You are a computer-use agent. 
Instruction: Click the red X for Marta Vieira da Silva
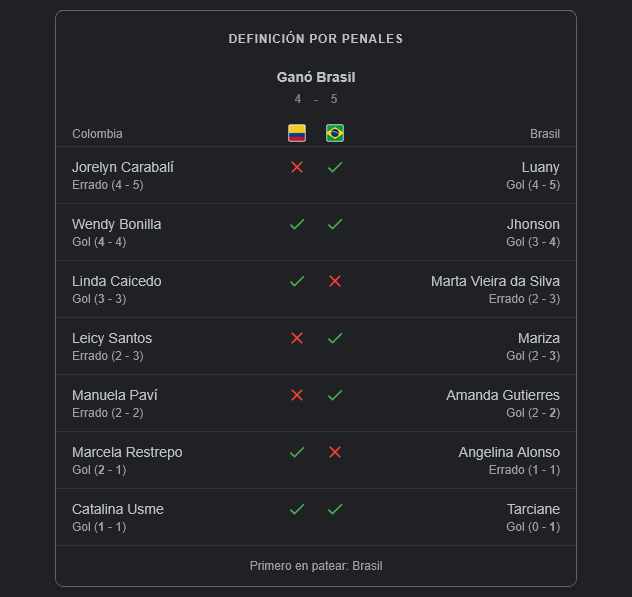pyautogui.click(x=335, y=281)
